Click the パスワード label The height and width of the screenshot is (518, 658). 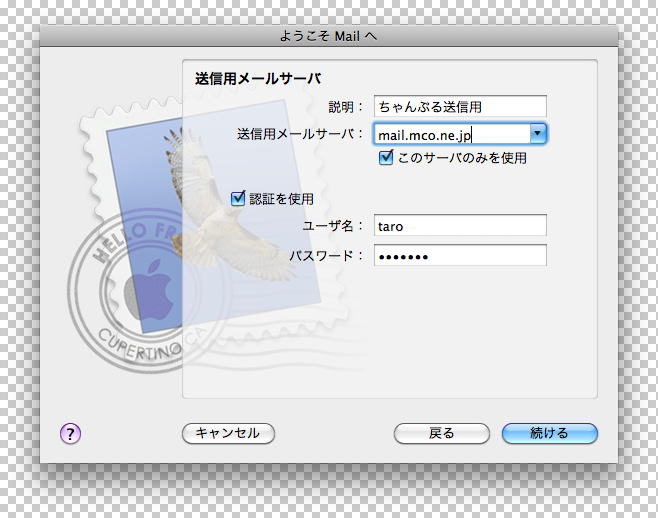click(326, 256)
